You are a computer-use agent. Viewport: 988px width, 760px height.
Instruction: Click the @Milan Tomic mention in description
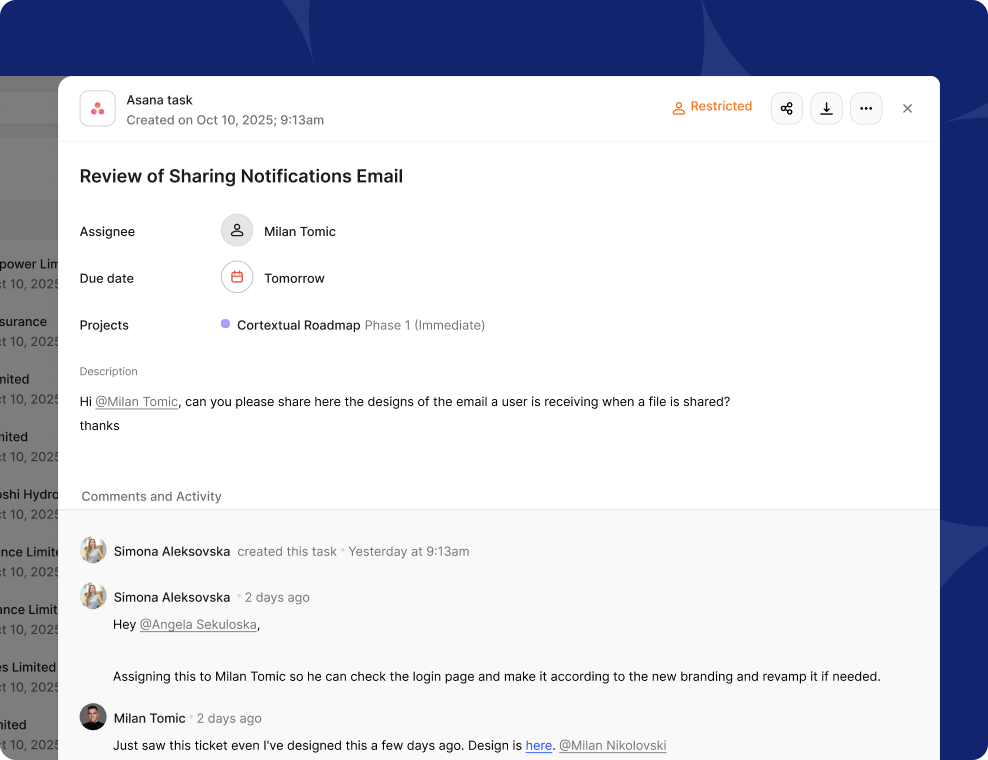[136, 402]
